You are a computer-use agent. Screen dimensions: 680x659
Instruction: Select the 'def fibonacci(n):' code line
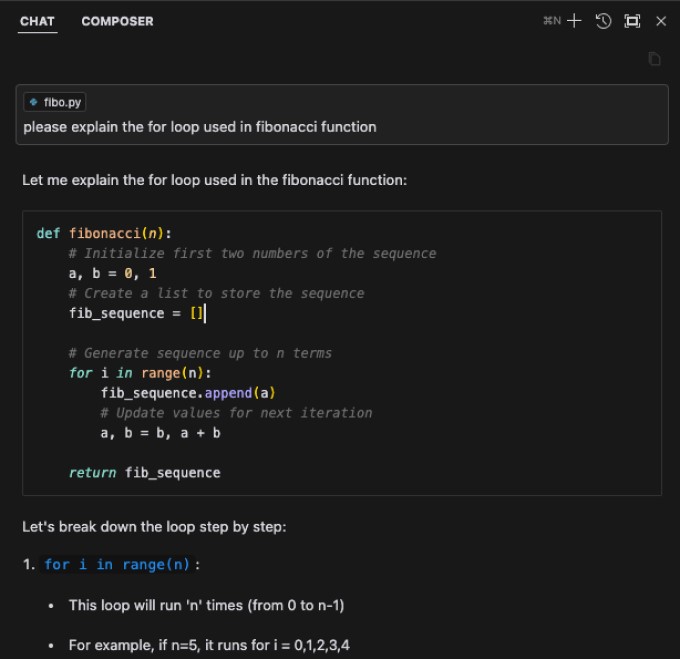(104, 234)
